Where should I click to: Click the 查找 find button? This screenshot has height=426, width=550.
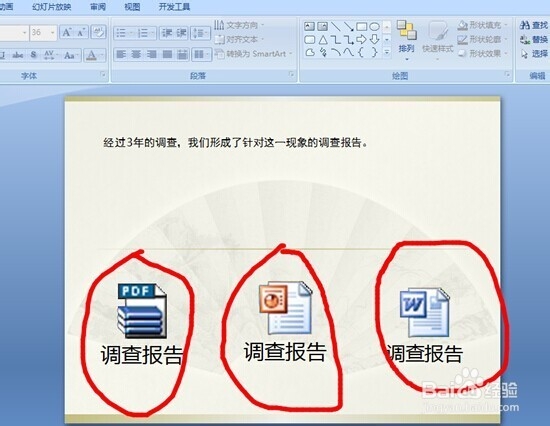pos(534,25)
